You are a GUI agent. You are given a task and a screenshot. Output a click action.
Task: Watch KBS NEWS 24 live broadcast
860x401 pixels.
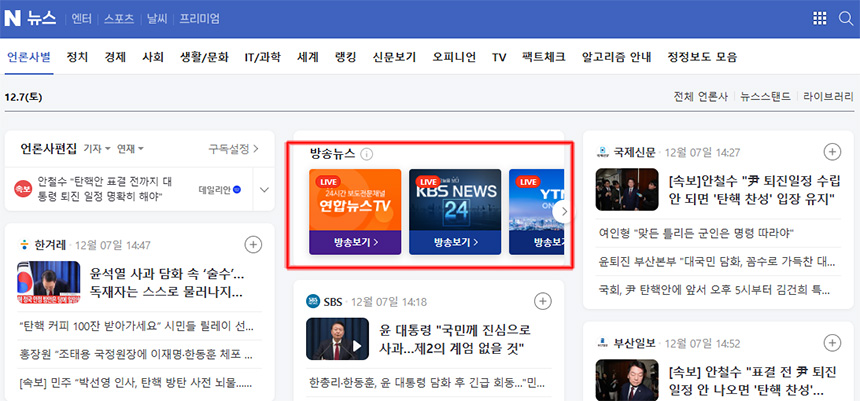pos(455,212)
